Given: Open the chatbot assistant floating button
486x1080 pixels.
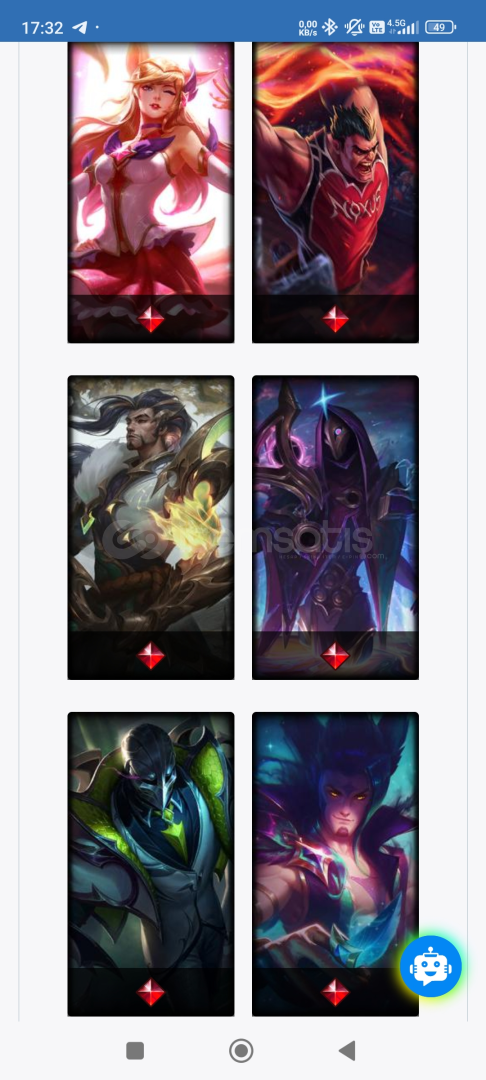Looking at the screenshot, I should pyautogui.click(x=431, y=966).
